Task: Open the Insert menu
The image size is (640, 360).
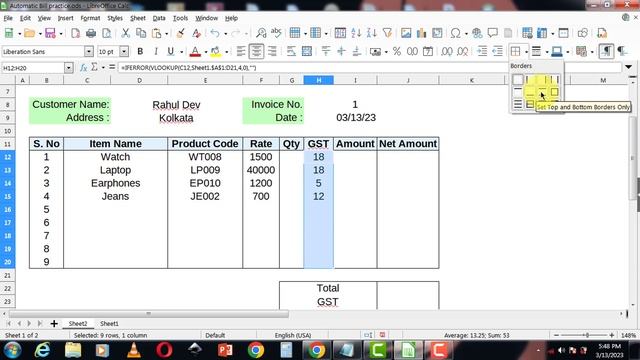Action: 65,18
